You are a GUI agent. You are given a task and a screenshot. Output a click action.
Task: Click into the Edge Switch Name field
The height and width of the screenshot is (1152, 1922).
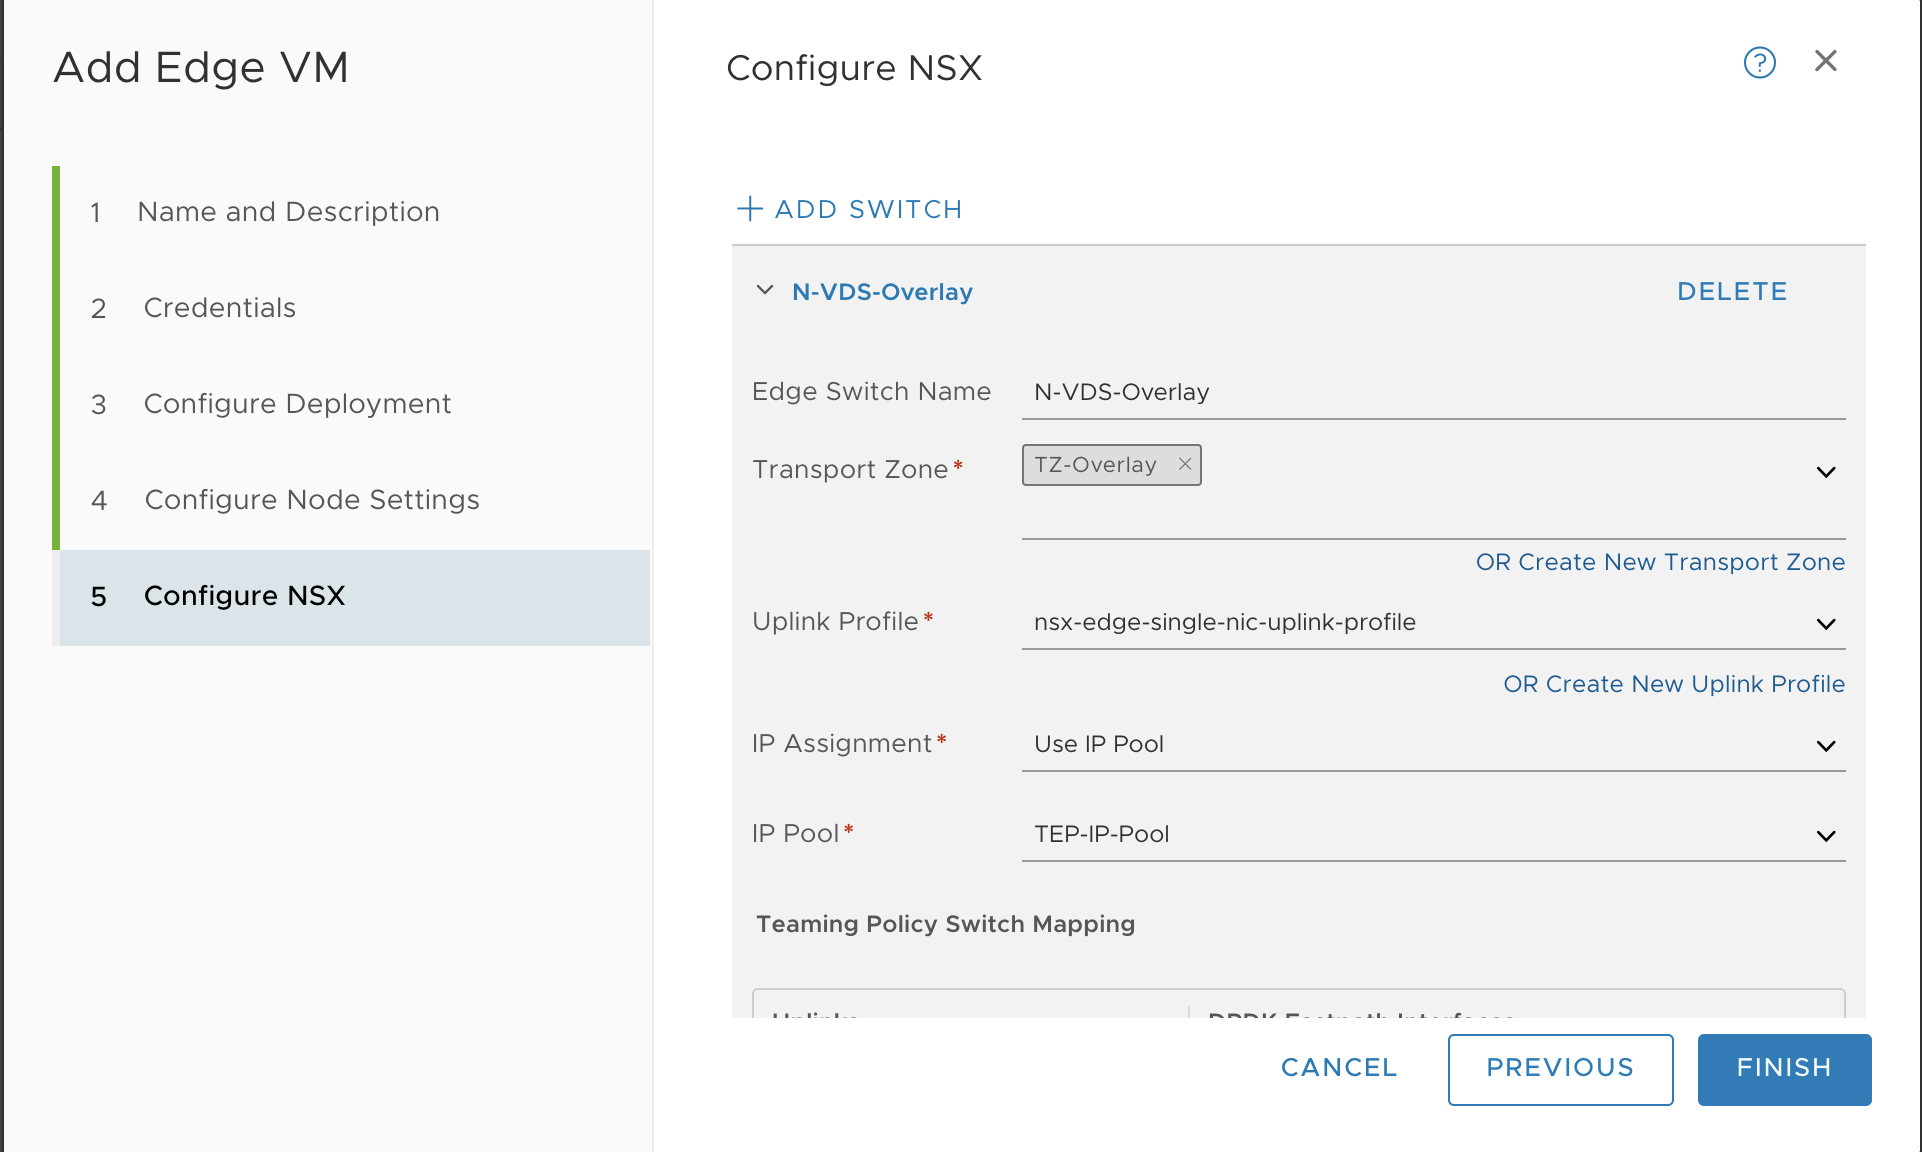[x=1433, y=392]
